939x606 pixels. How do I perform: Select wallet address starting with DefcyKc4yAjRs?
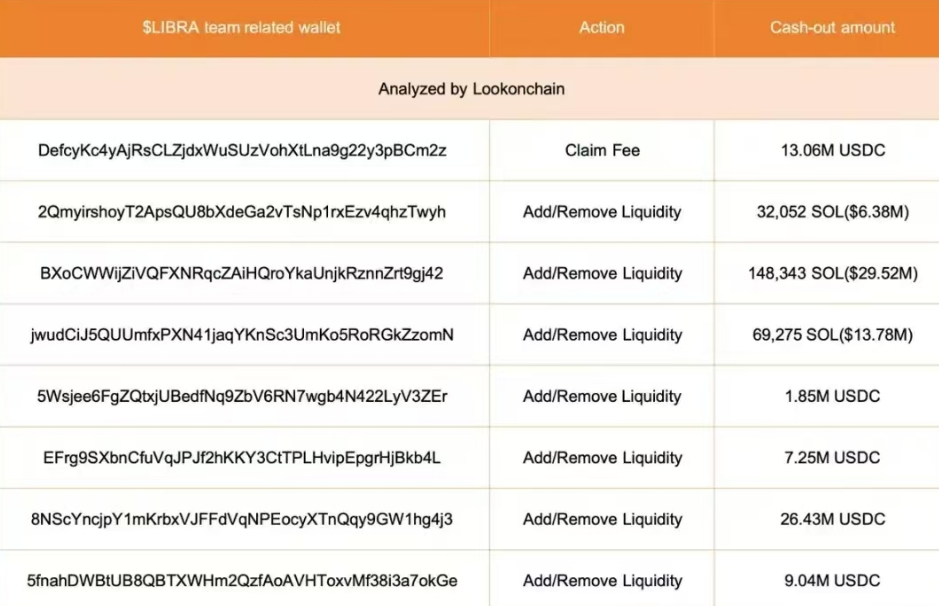pyautogui.click(x=242, y=150)
